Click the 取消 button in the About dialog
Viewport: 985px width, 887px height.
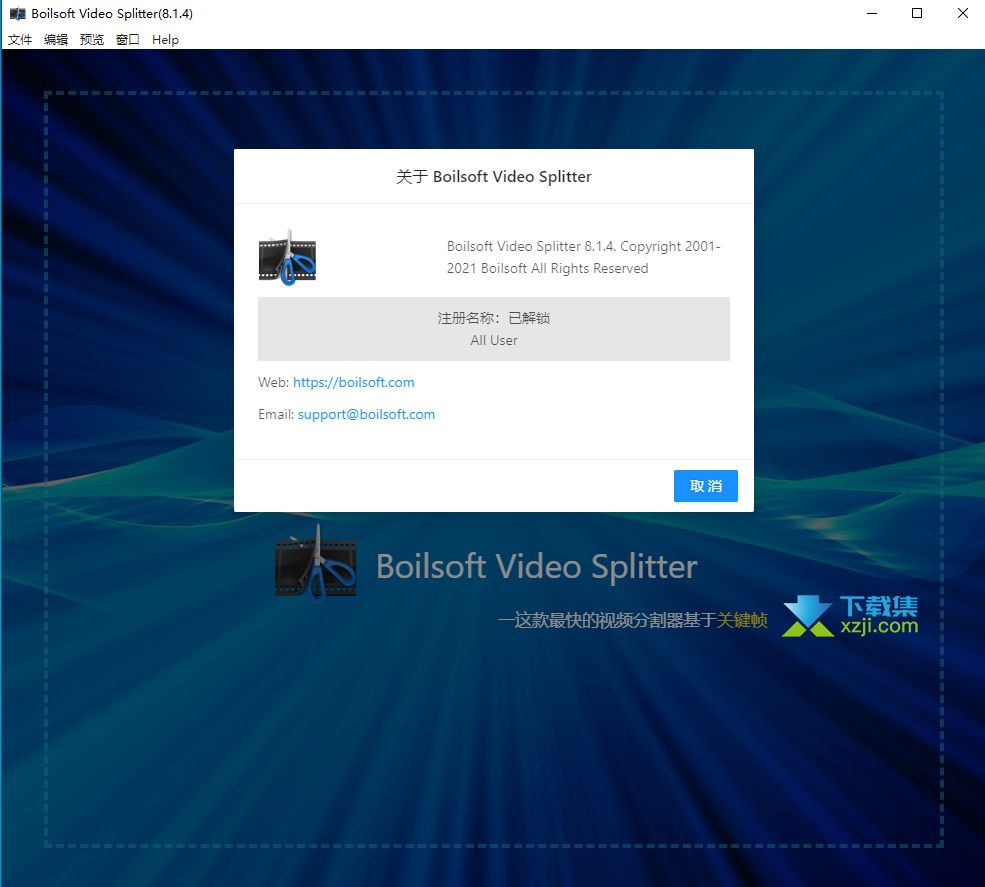coord(705,486)
